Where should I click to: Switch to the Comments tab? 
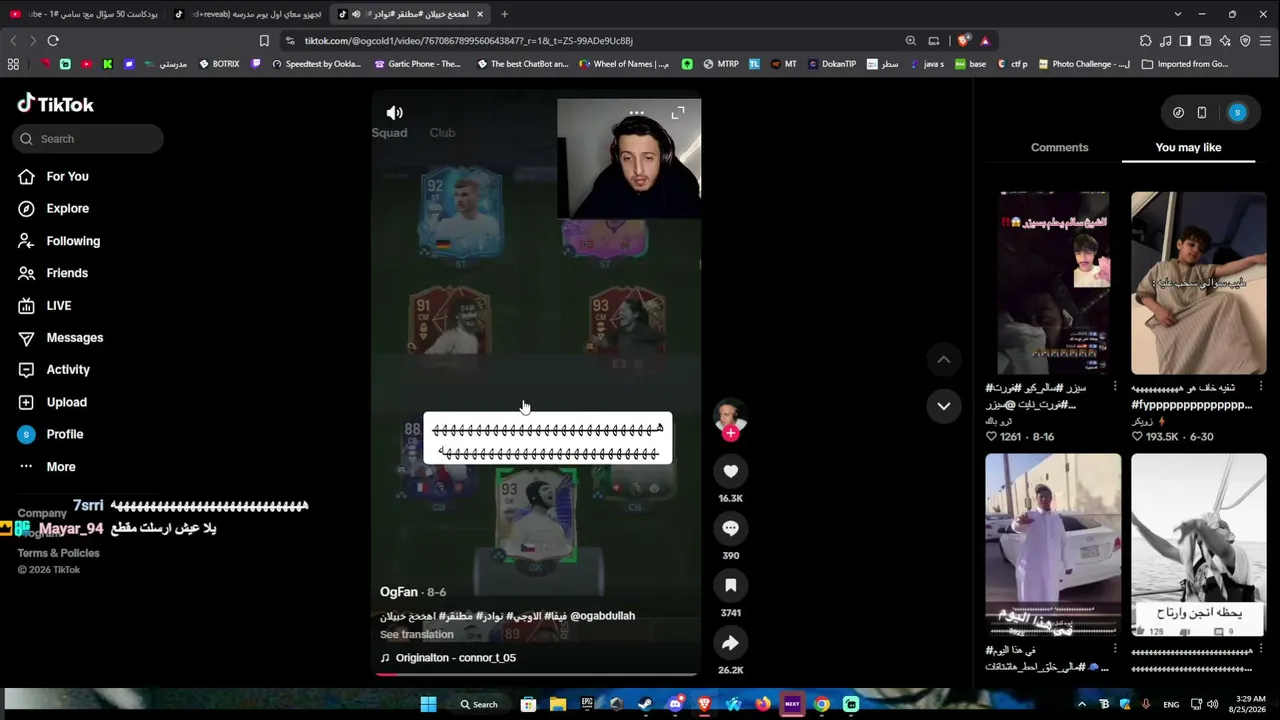click(1059, 147)
